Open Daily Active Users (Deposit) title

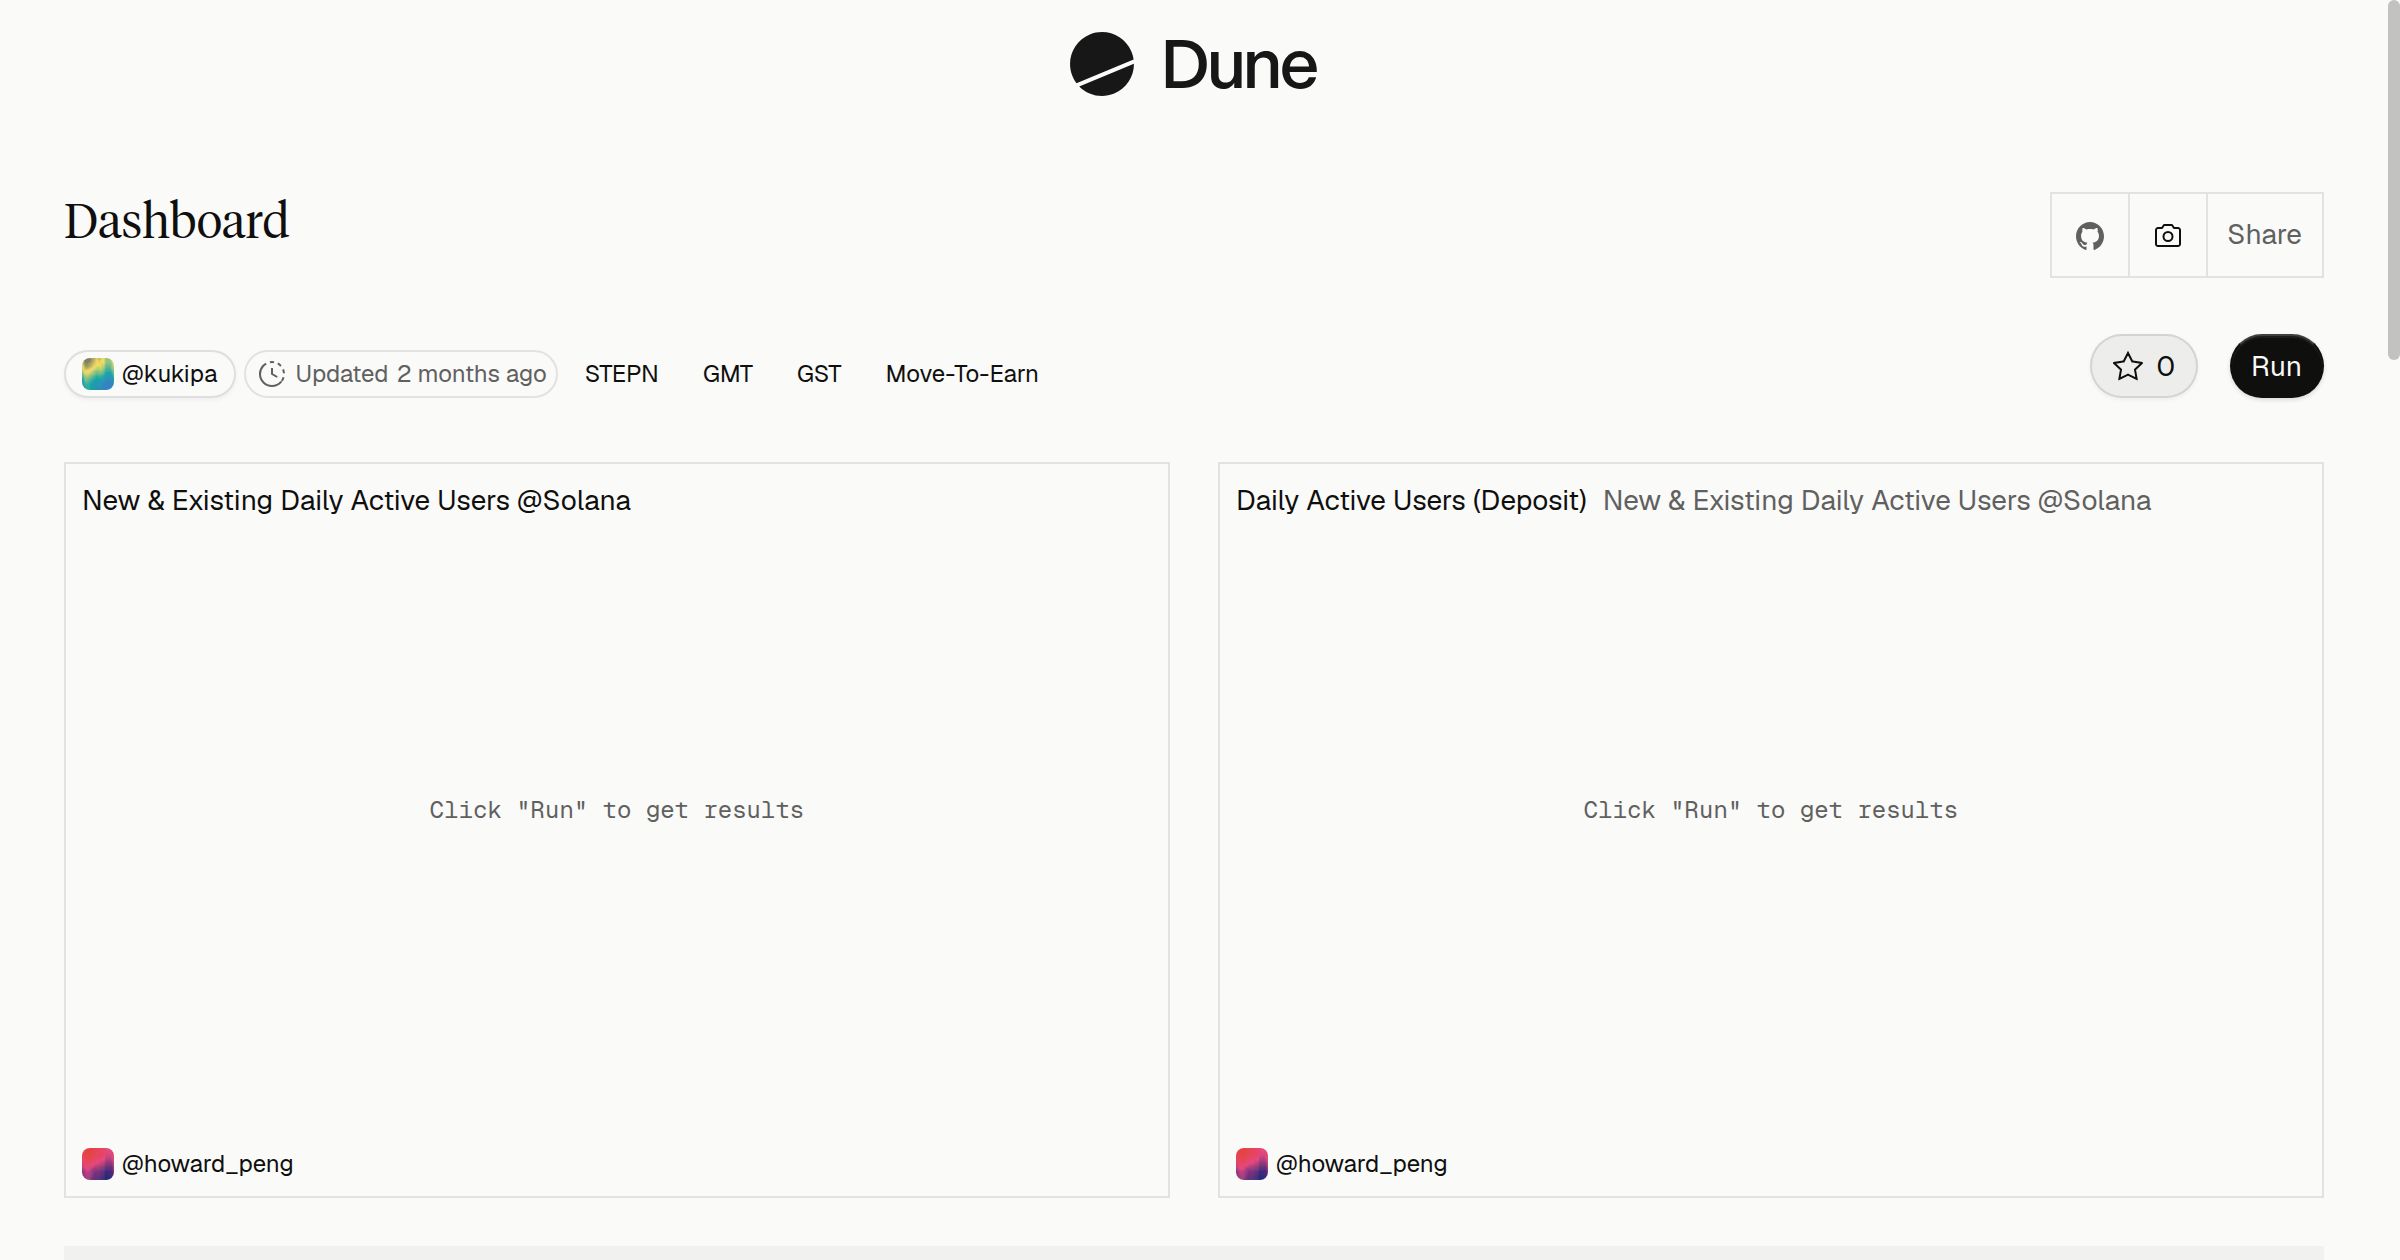click(x=1411, y=501)
